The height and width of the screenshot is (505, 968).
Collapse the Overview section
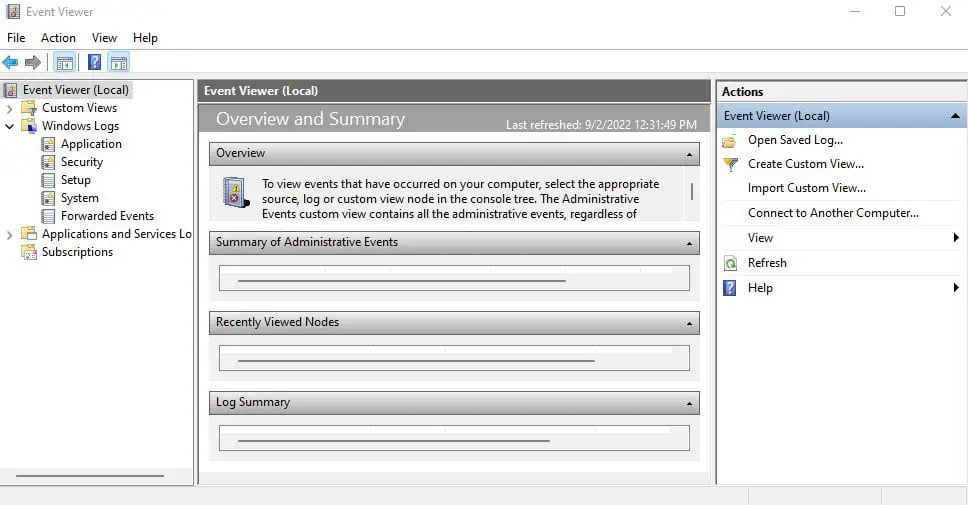click(690, 154)
